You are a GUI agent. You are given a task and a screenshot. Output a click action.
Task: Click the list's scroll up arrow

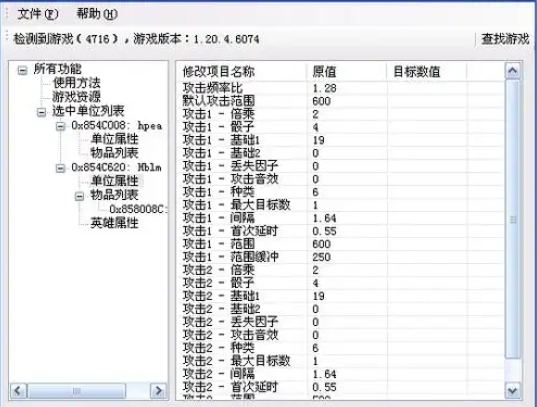(512, 71)
